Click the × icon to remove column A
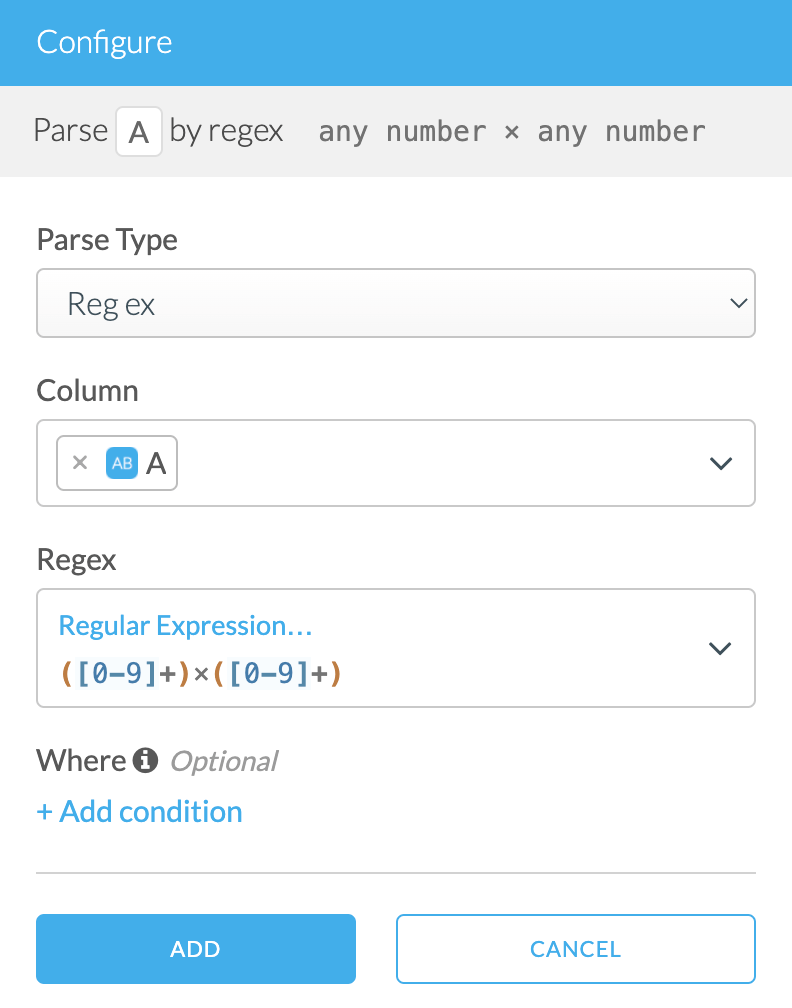Screen dimensions: 792x1008 (x=80, y=462)
